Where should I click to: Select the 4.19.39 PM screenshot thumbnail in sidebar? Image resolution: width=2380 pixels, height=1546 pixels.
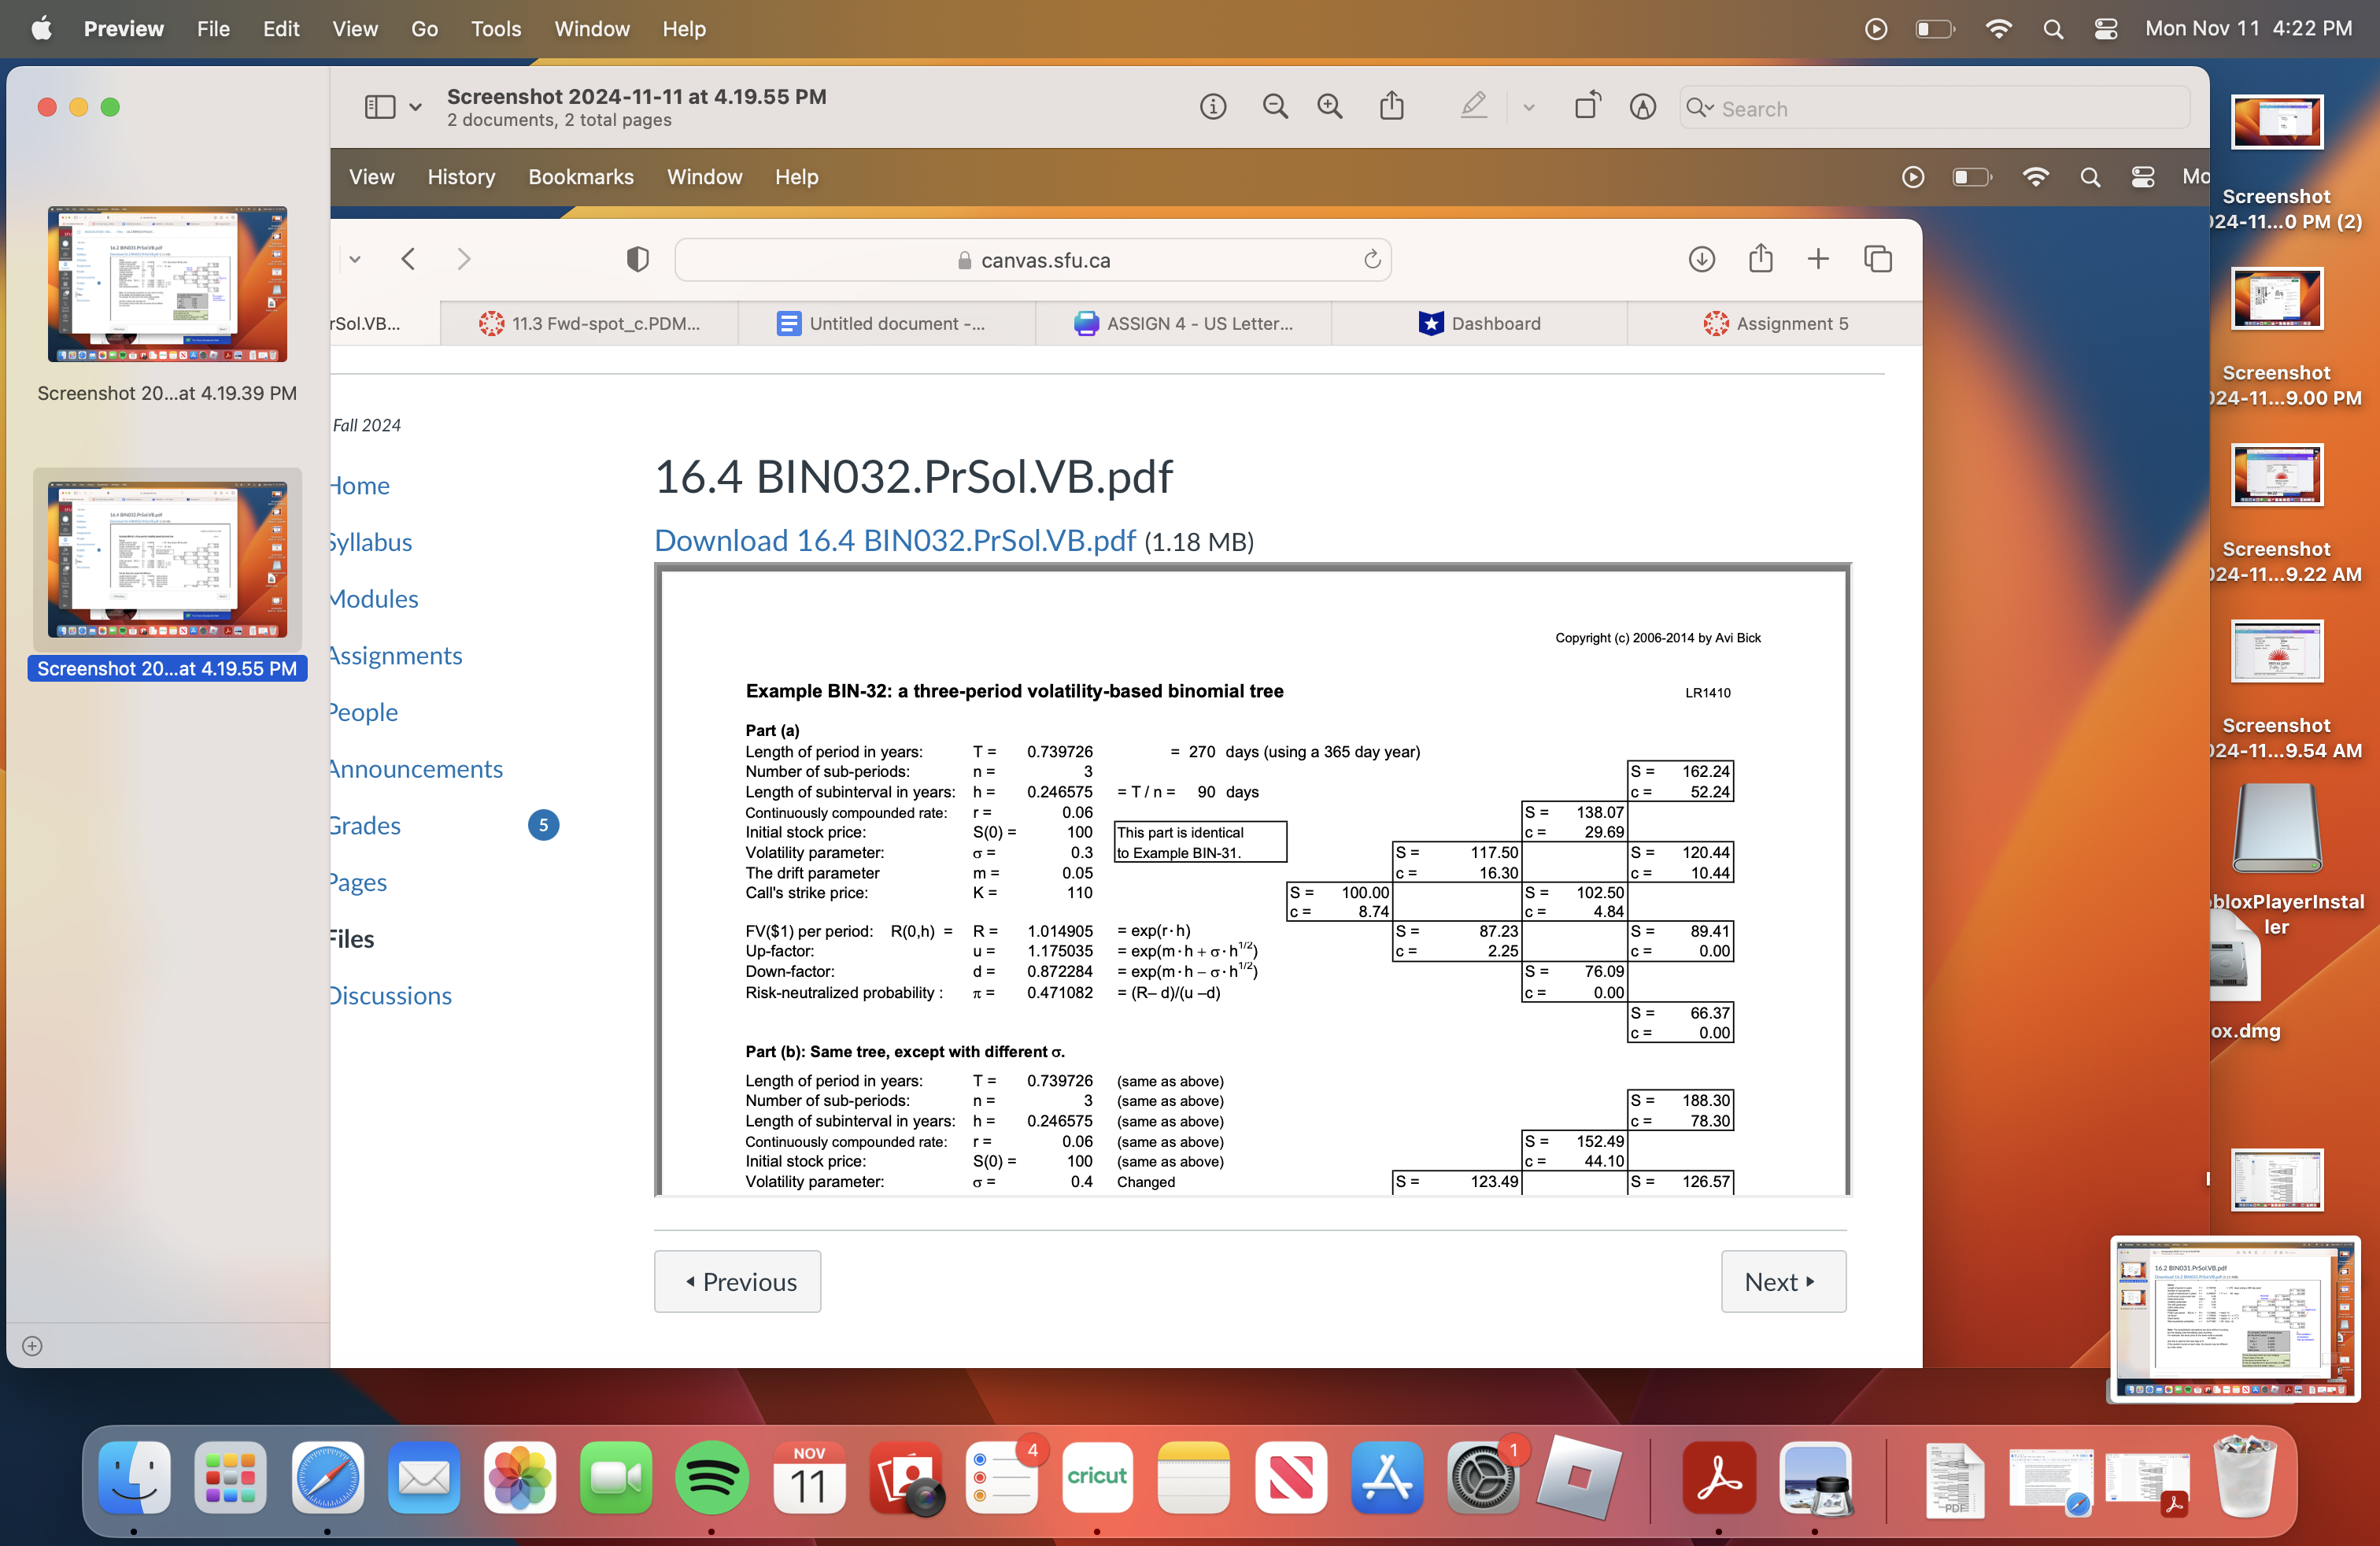coord(166,284)
